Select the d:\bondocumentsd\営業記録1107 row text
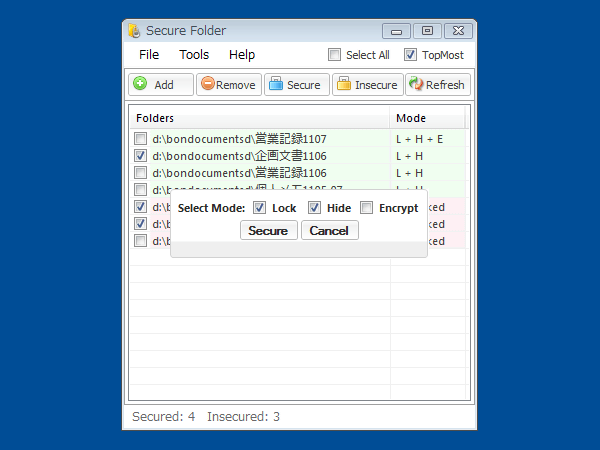The height and width of the screenshot is (450, 600). pyautogui.click(x=239, y=139)
